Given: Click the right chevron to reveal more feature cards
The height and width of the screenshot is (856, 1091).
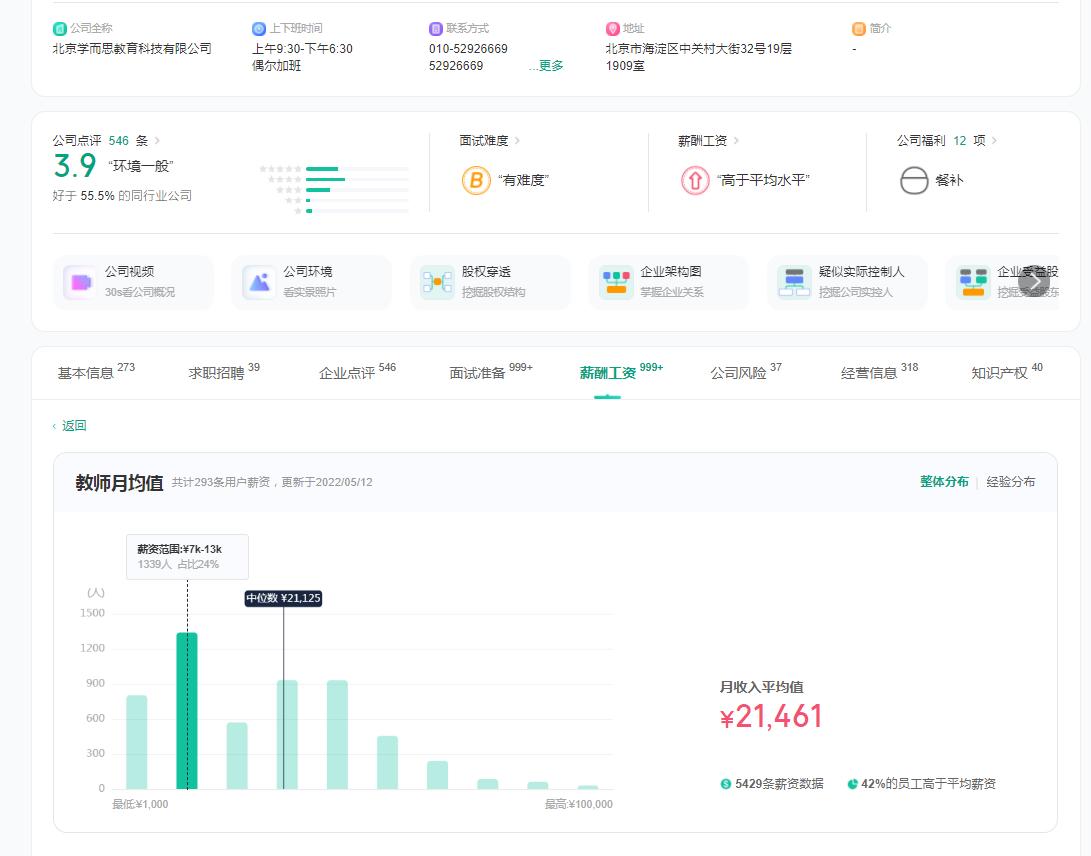Looking at the screenshot, I should click(x=1033, y=283).
